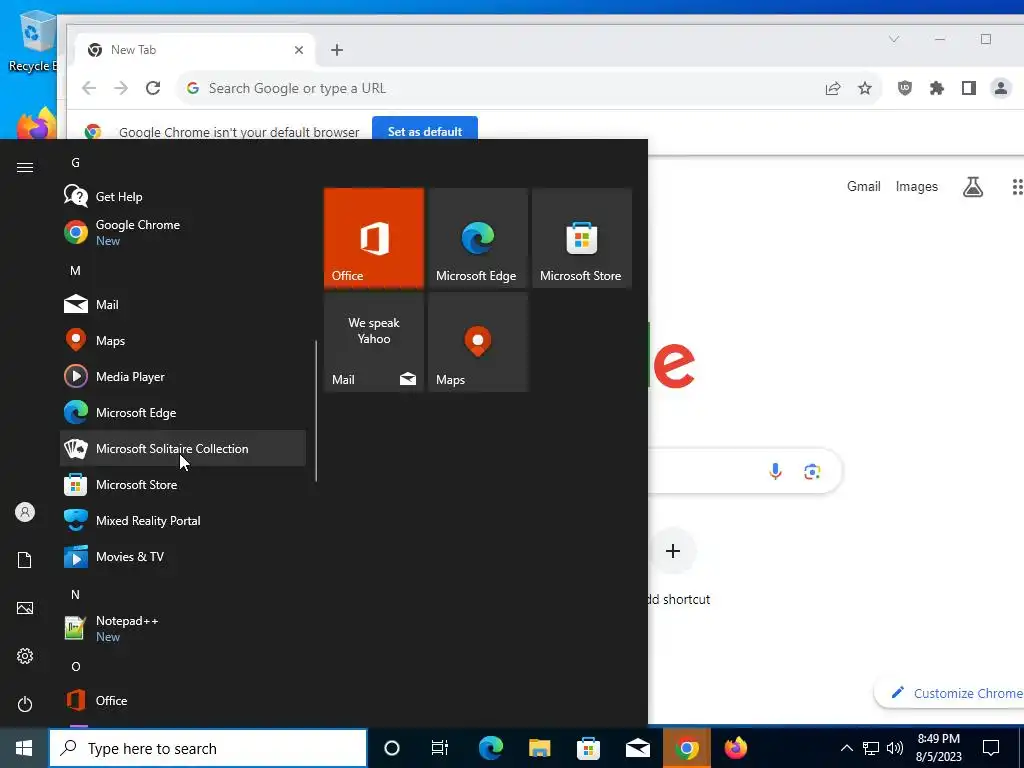This screenshot has width=1024, height=768.
Task: Open the uBlock Origin extension icon
Action: [904, 88]
